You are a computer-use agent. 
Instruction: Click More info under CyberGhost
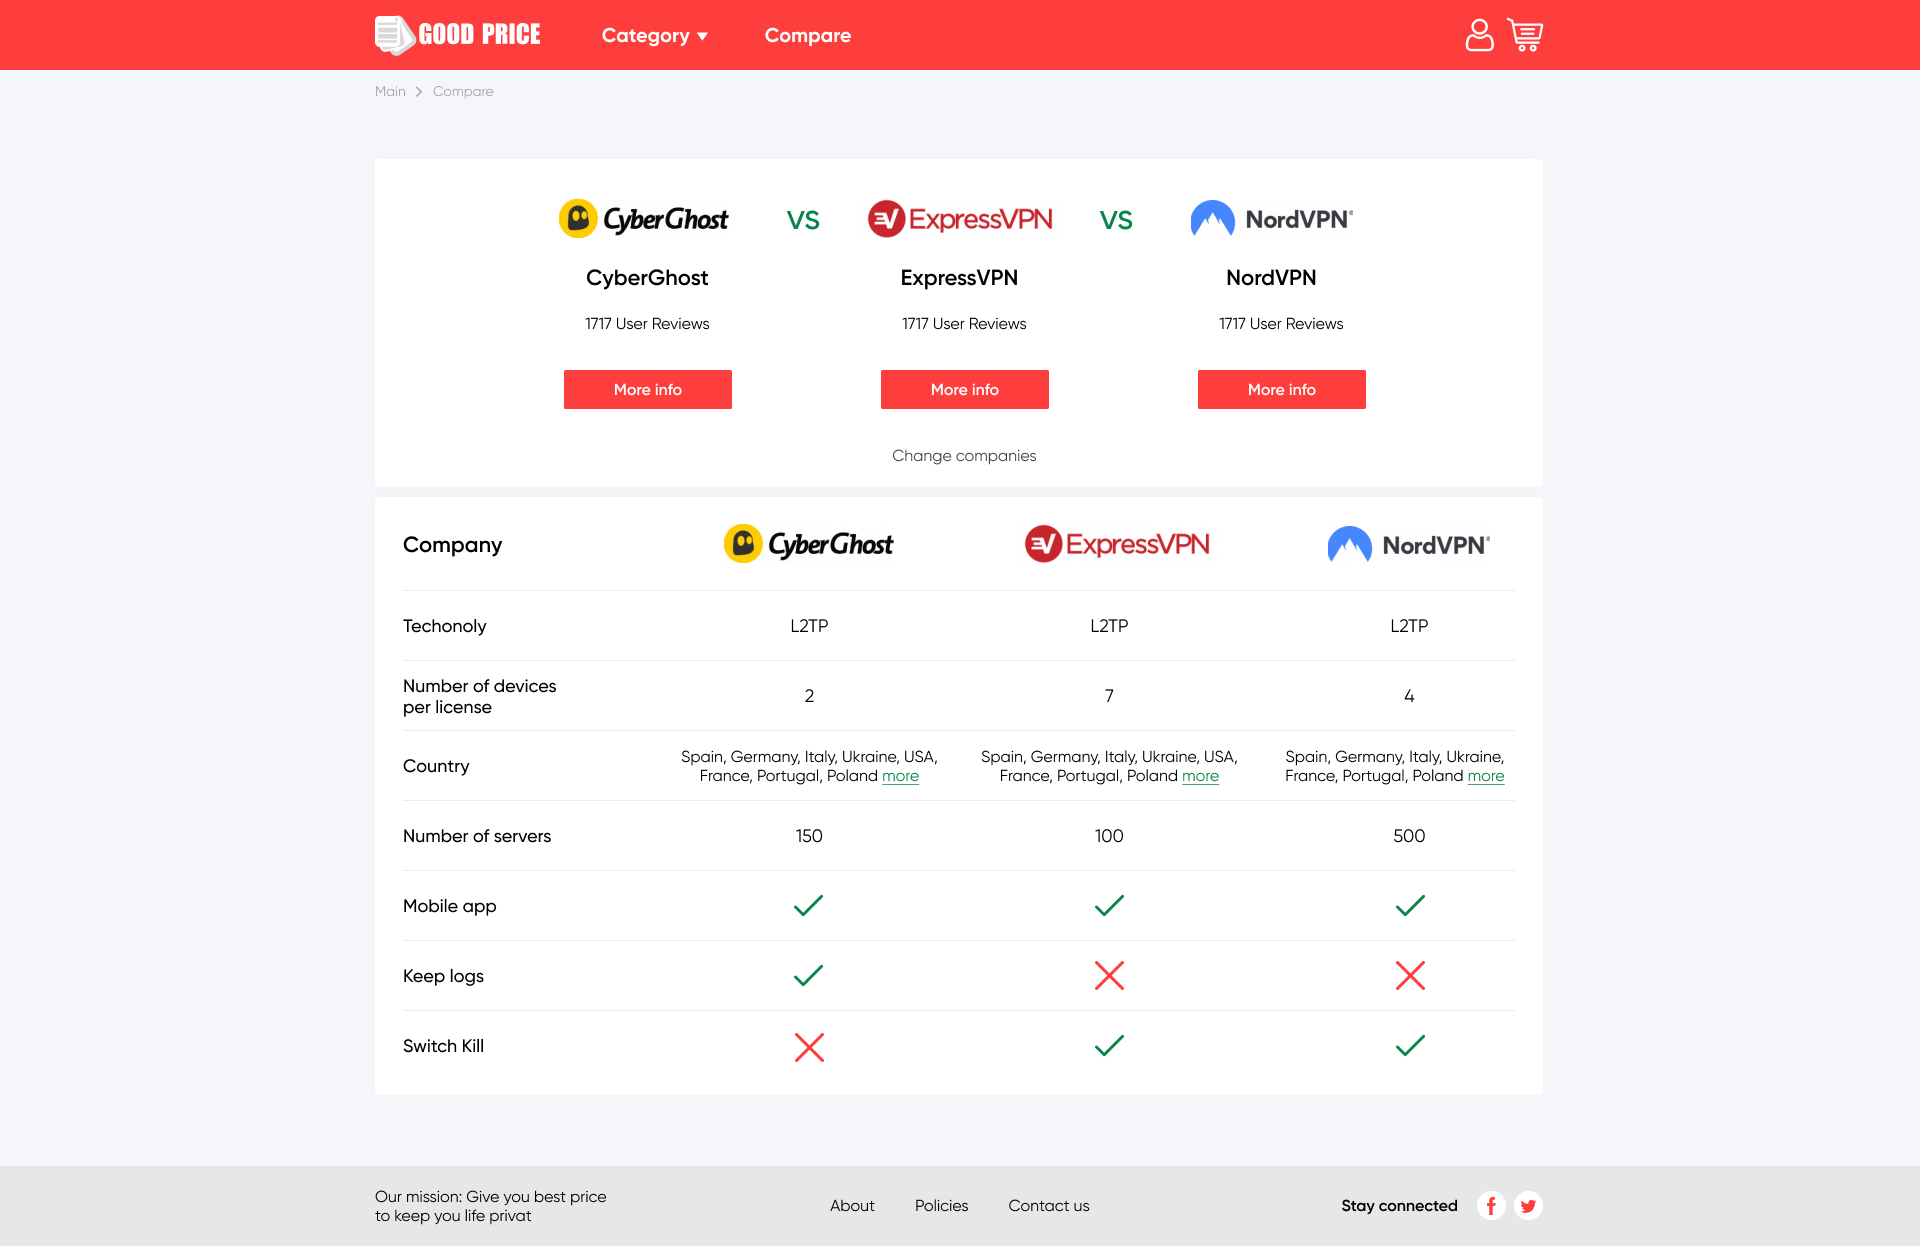tap(647, 389)
